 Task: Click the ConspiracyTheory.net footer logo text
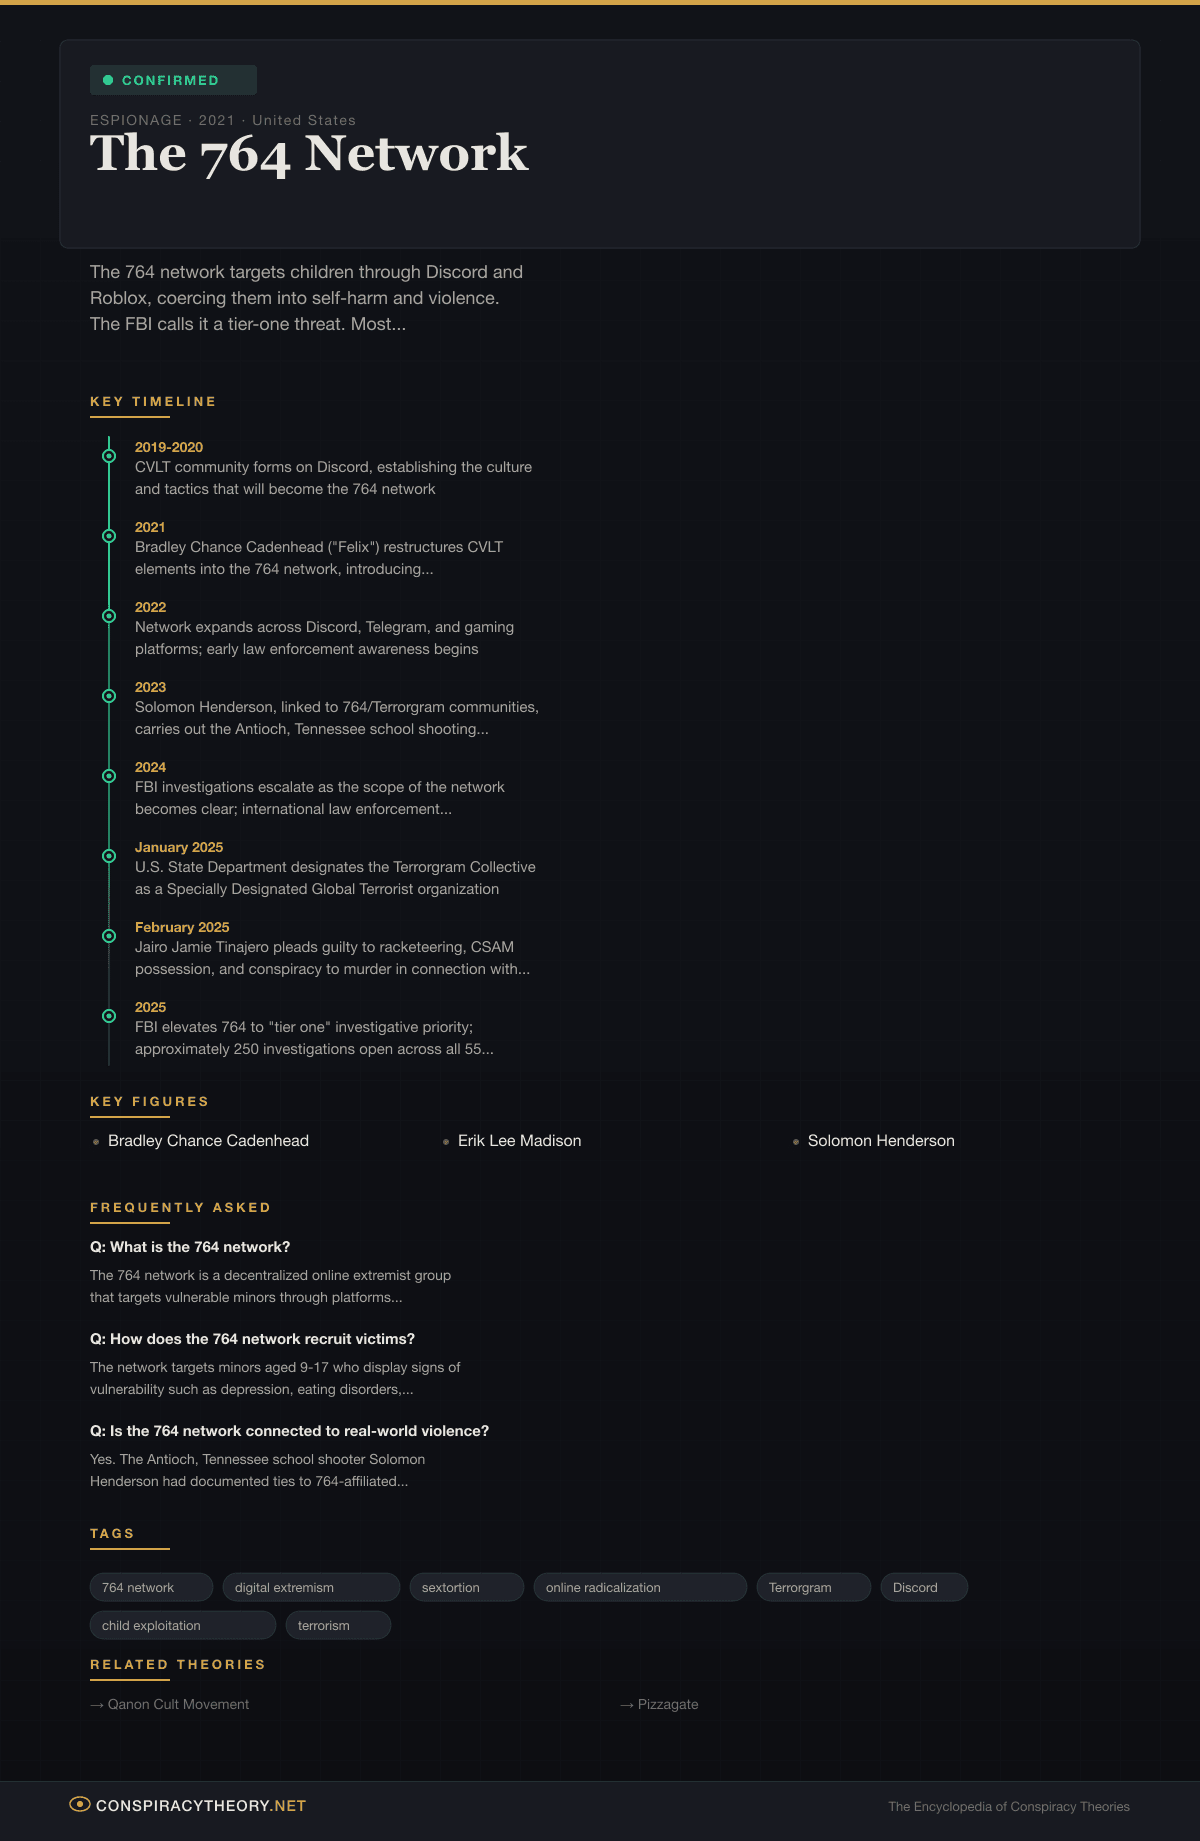(200, 1805)
